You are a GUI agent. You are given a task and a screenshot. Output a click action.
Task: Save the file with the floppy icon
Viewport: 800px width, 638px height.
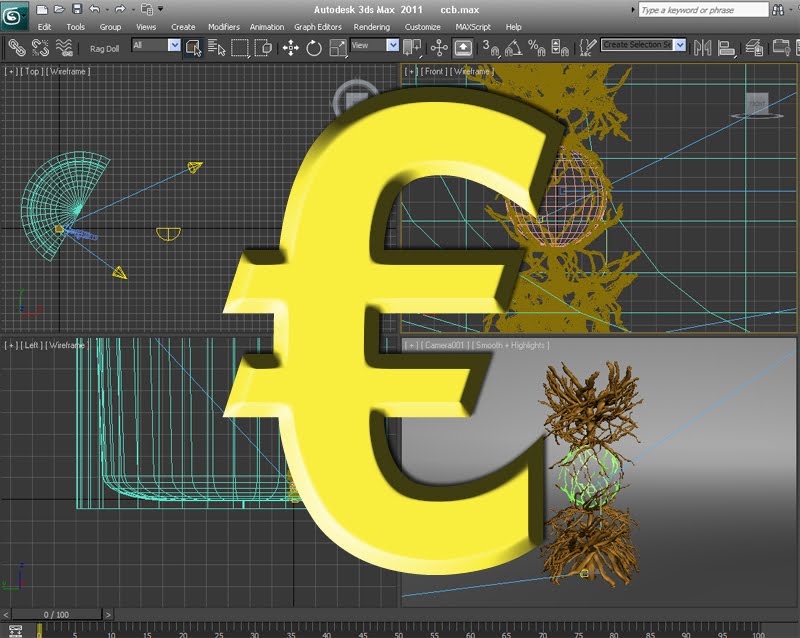tap(77, 9)
